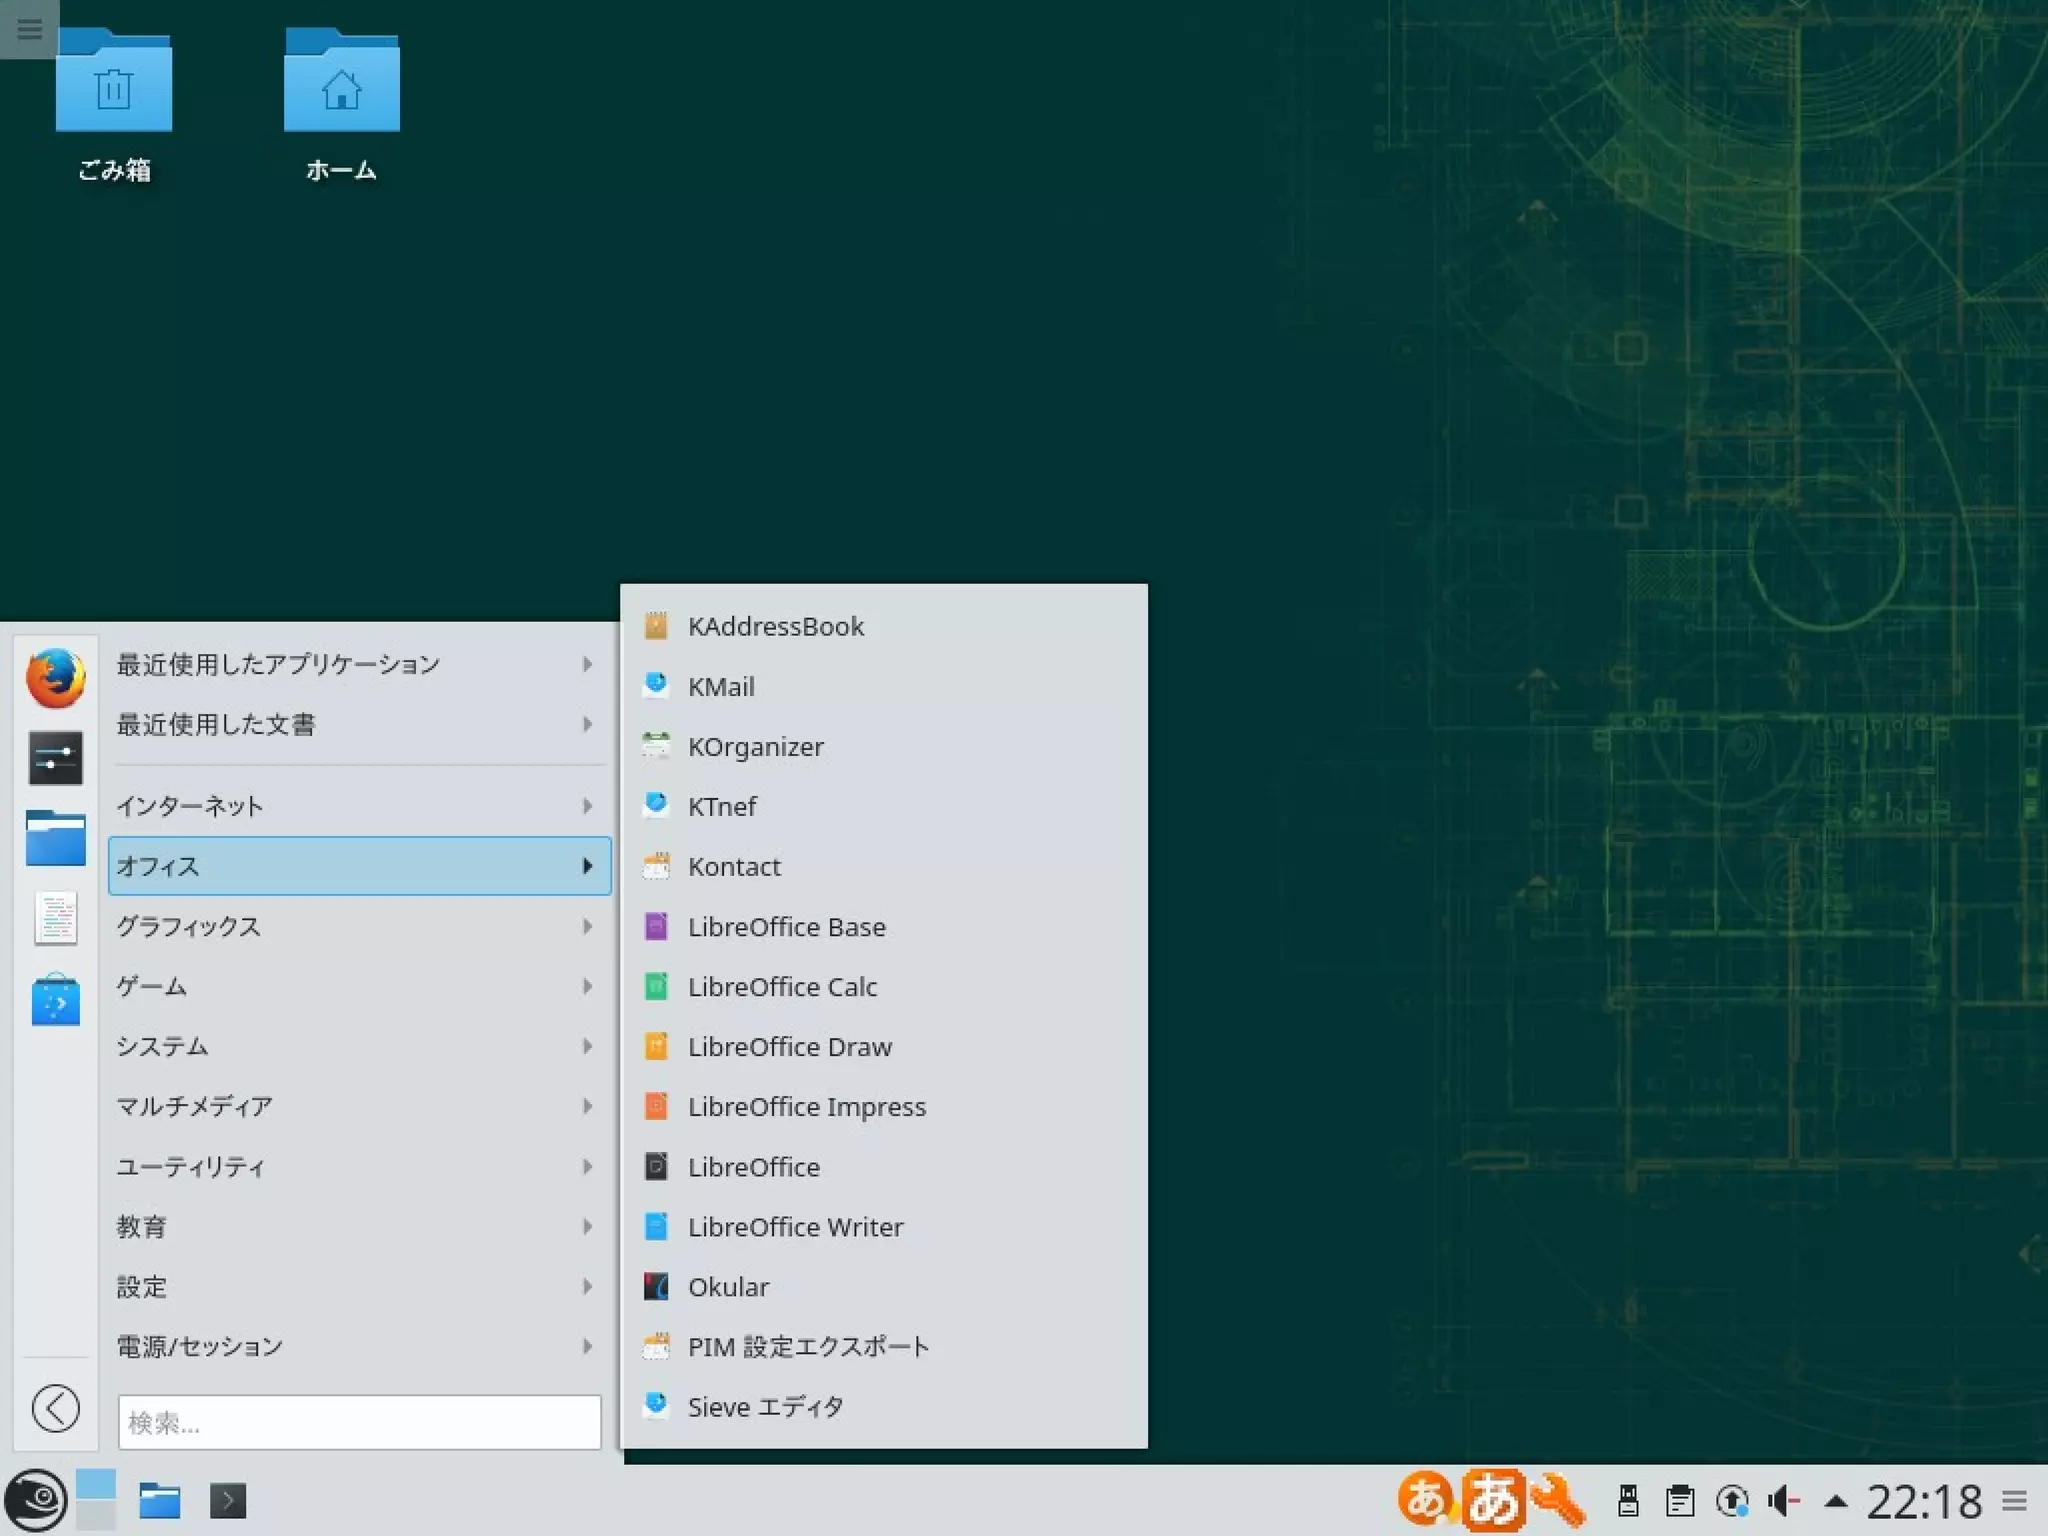Open KAddressBook from the office submenu
The height and width of the screenshot is (1536, 2048).
[x=884, y=626]
